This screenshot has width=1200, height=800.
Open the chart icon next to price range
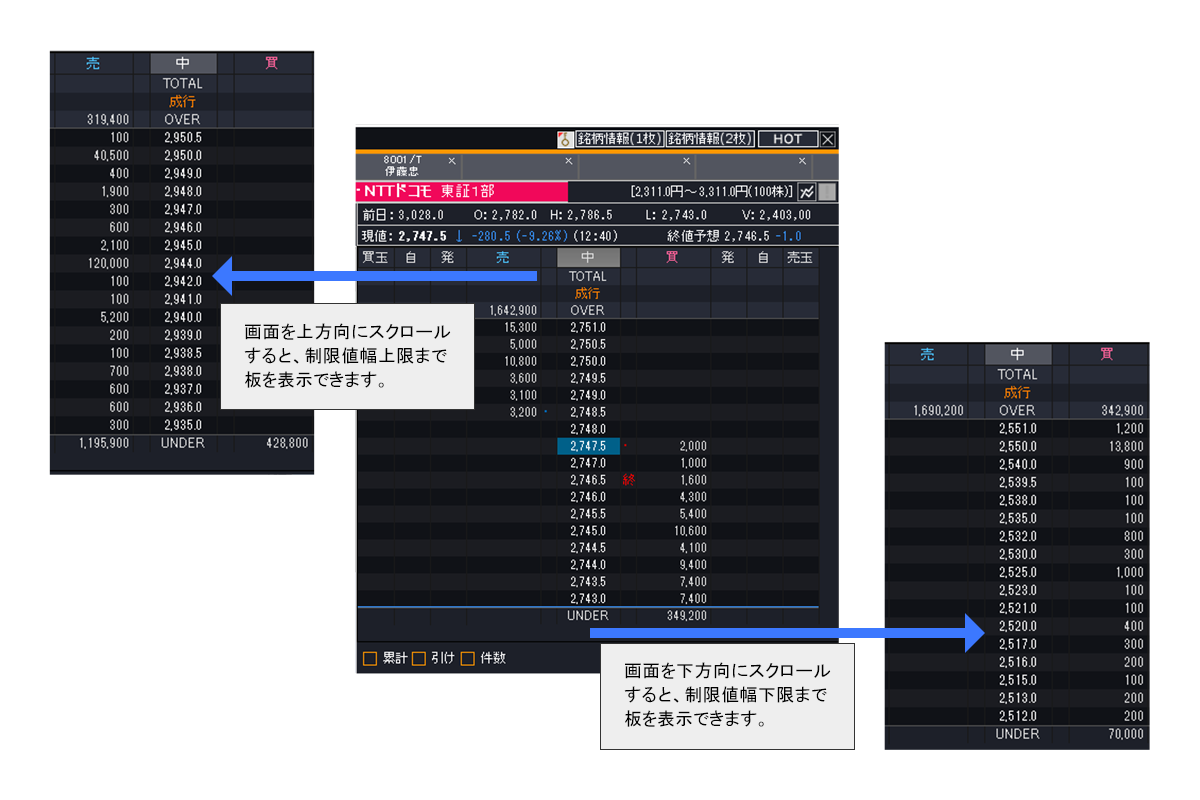[807, 191]
